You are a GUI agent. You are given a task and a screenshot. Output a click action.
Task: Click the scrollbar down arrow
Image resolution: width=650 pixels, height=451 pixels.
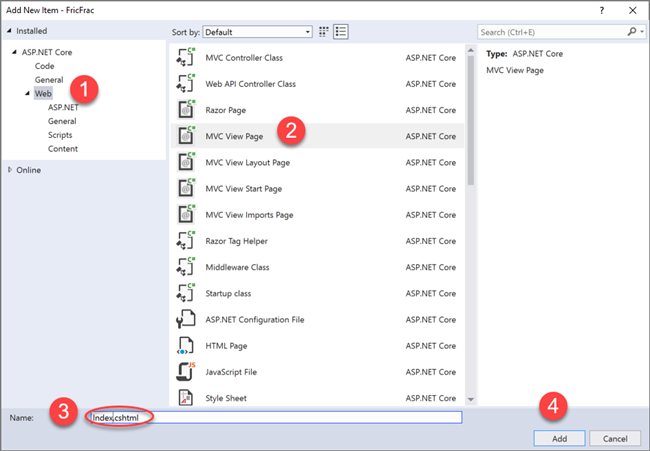point(471,399)
